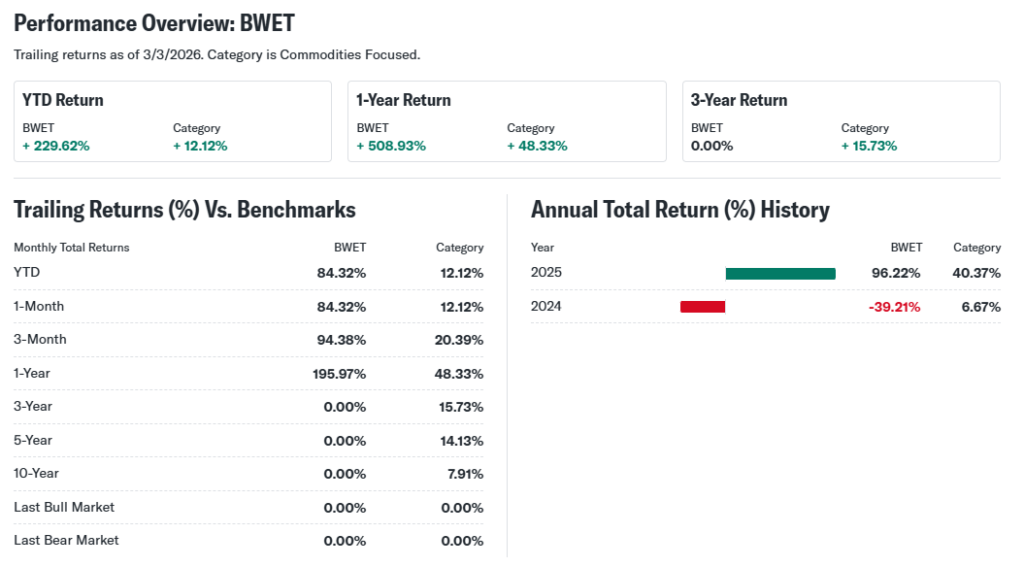Click the -39.21% BWET return for 2024

coord(894,307)
